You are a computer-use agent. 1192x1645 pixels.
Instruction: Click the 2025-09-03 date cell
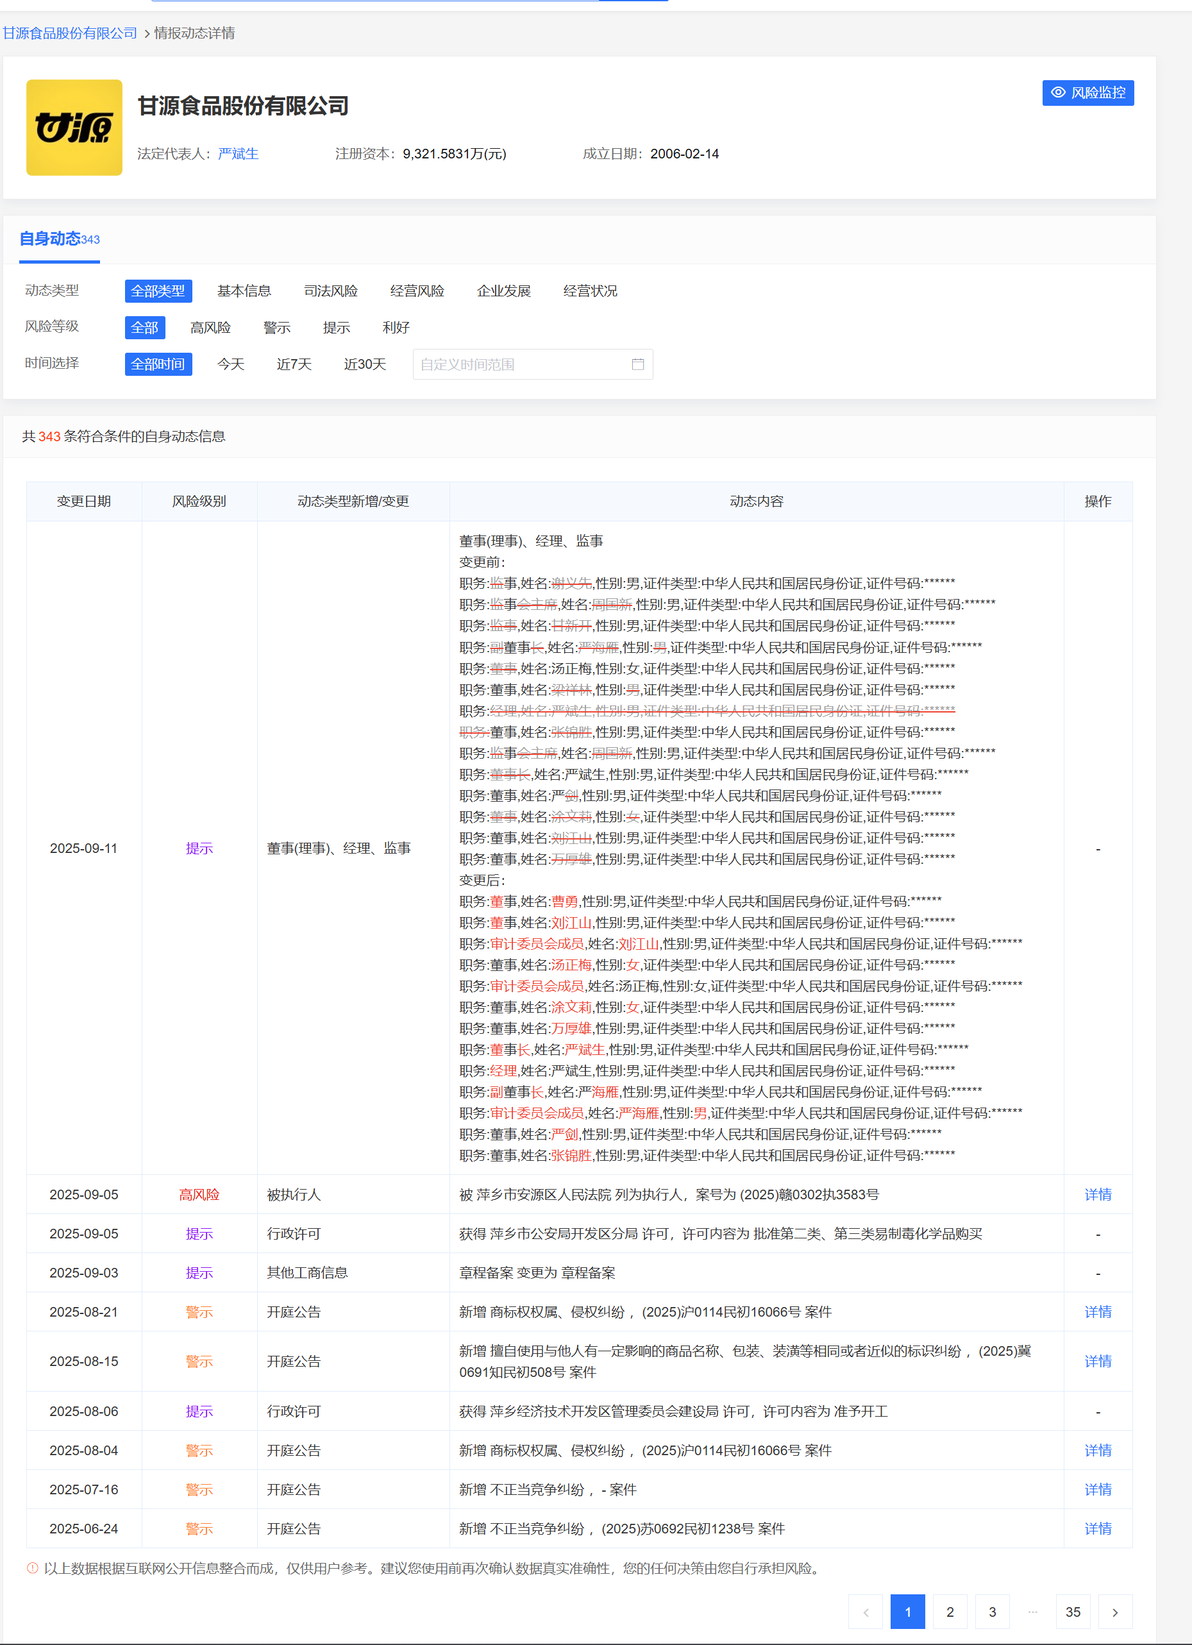84,1273
